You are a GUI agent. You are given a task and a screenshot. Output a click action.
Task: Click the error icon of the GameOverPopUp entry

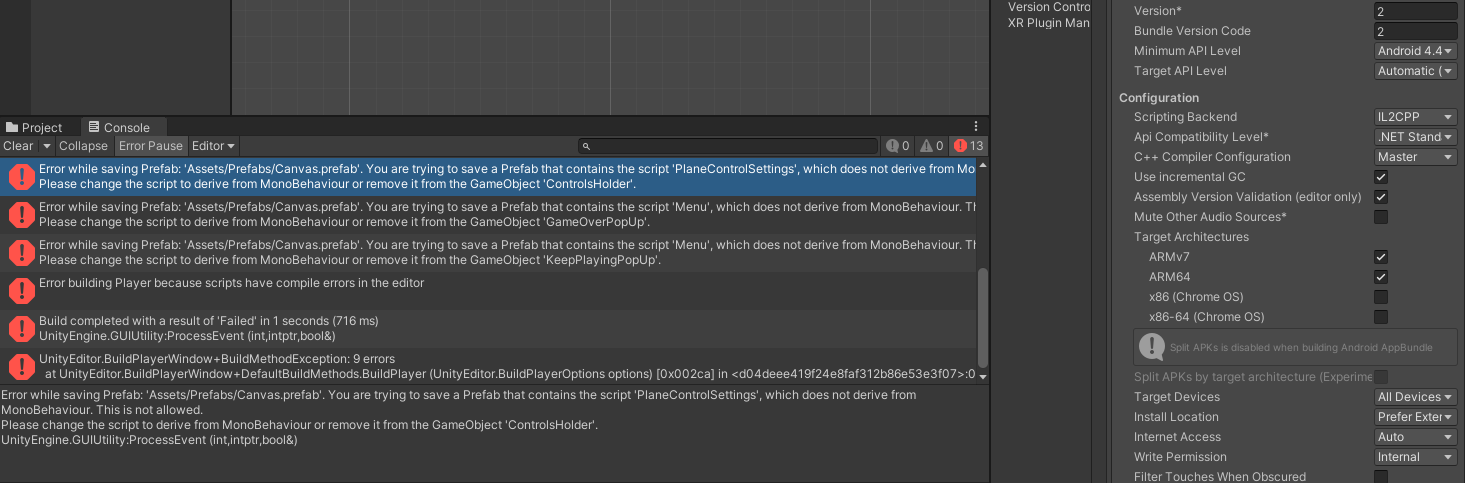21,215
